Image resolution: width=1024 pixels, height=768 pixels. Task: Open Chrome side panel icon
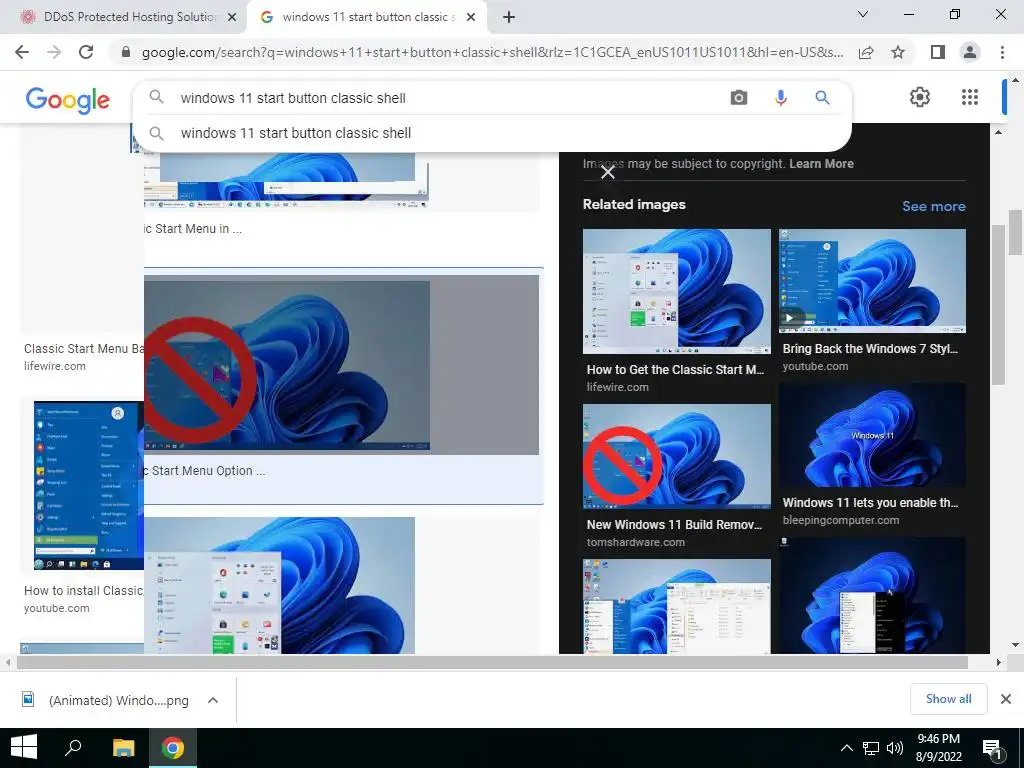[938, 52]
